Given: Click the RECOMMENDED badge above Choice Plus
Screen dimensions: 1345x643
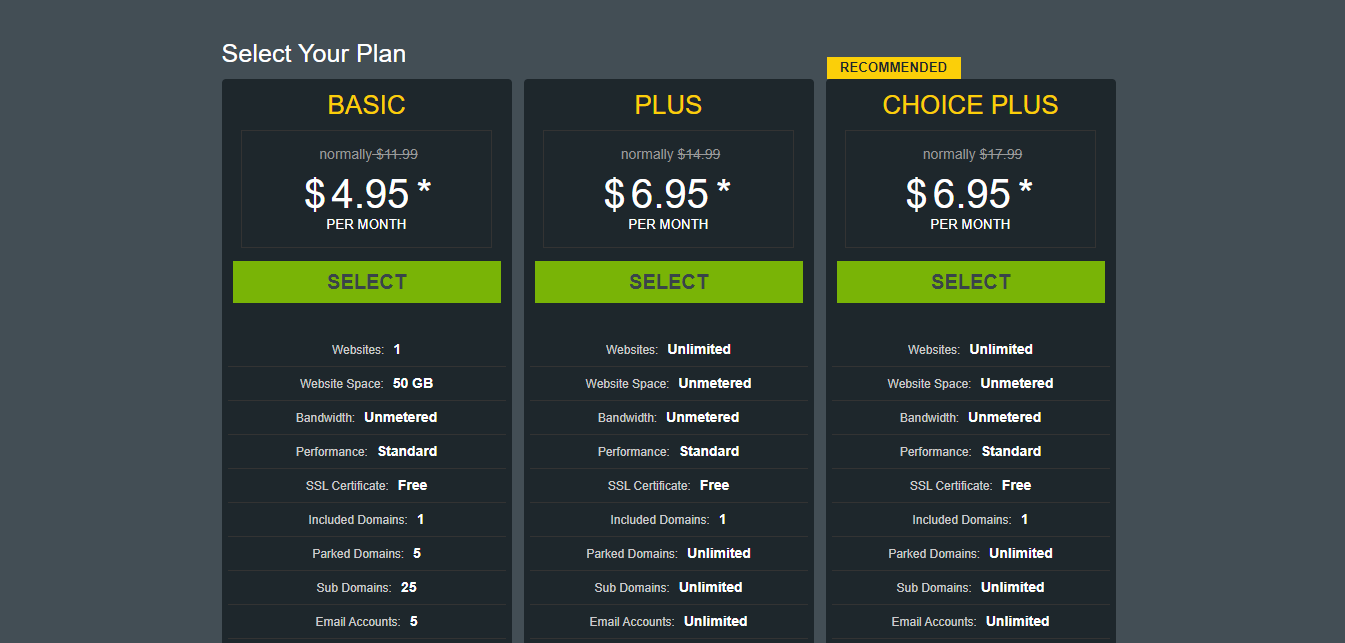Looking at the screenshot, I should (x=894, y=68).
